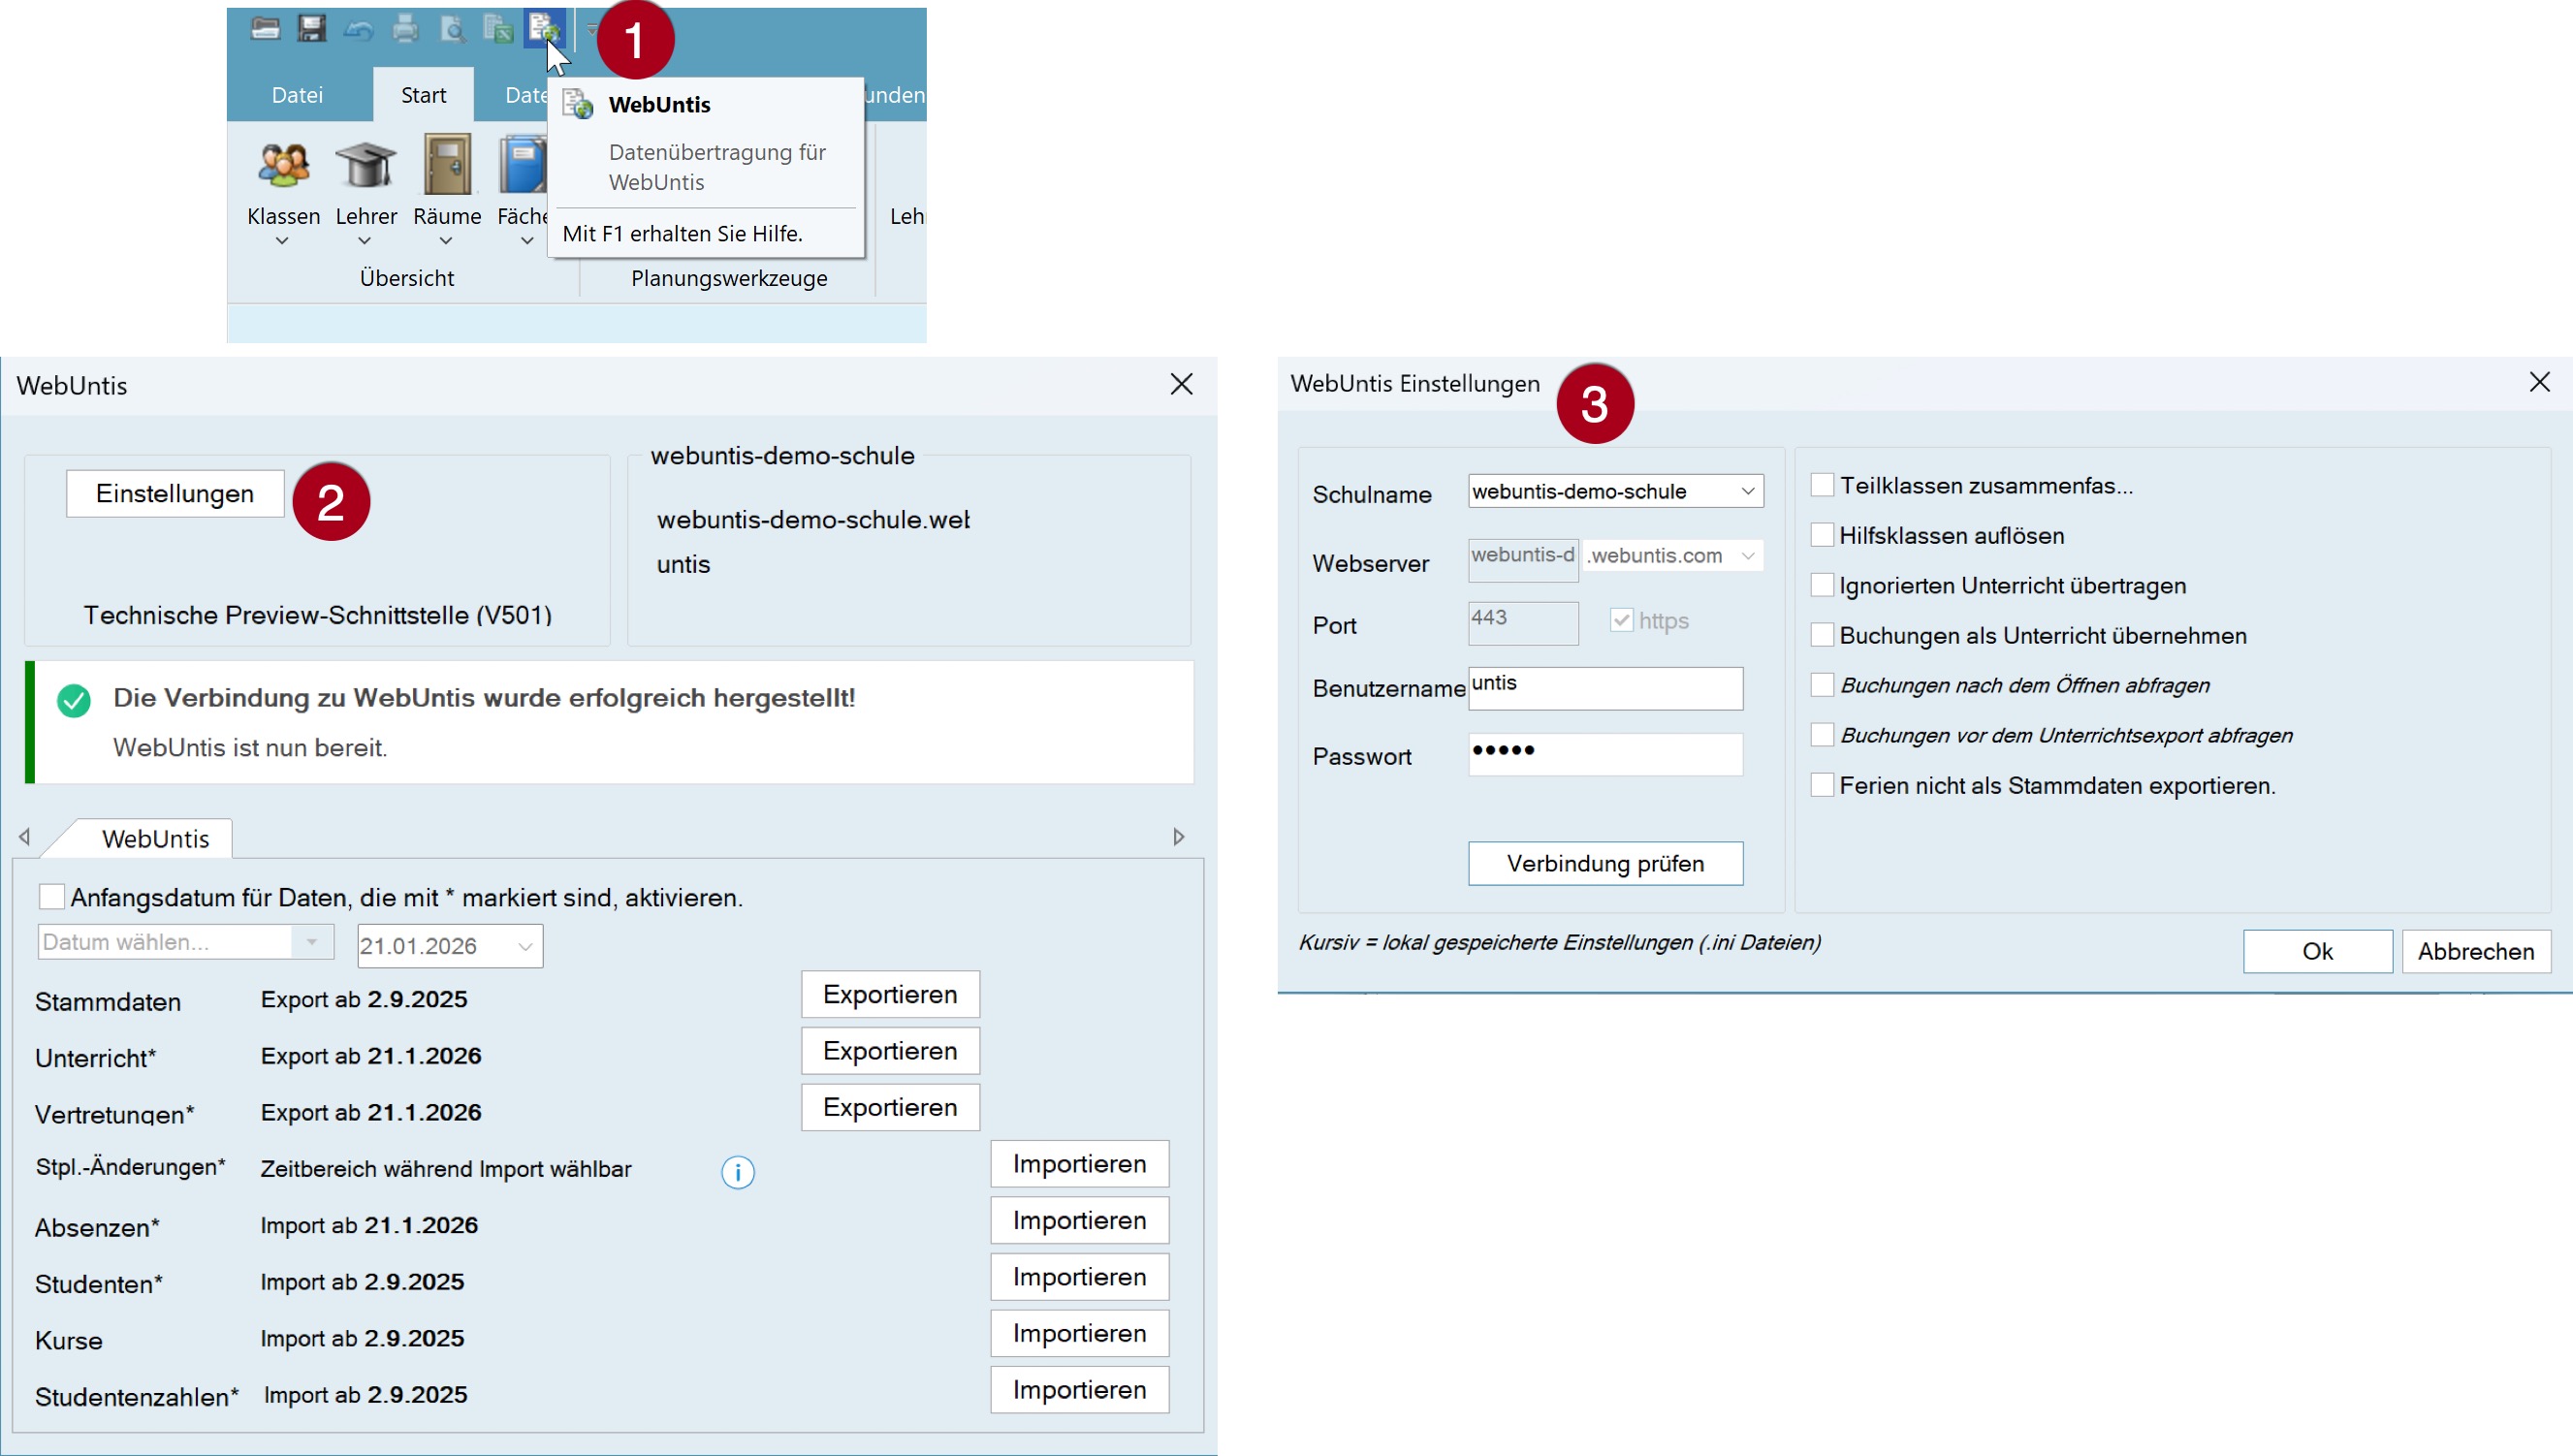Expand the Schulname dropdown
2573x1456 pixels.
[1747, 491]
